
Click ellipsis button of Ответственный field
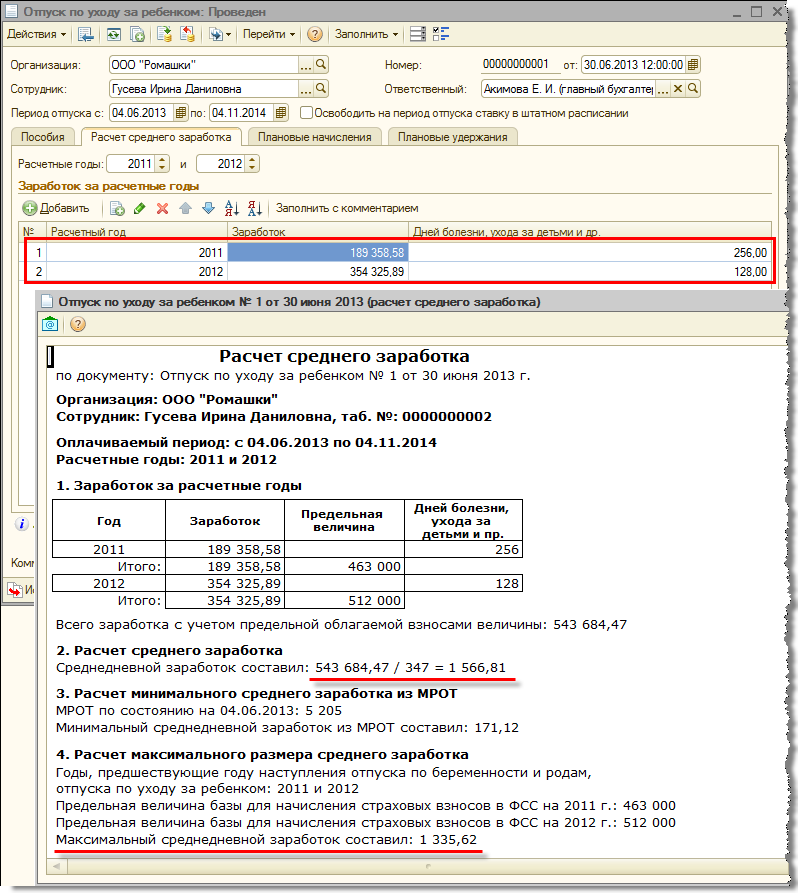pos(662,89)
